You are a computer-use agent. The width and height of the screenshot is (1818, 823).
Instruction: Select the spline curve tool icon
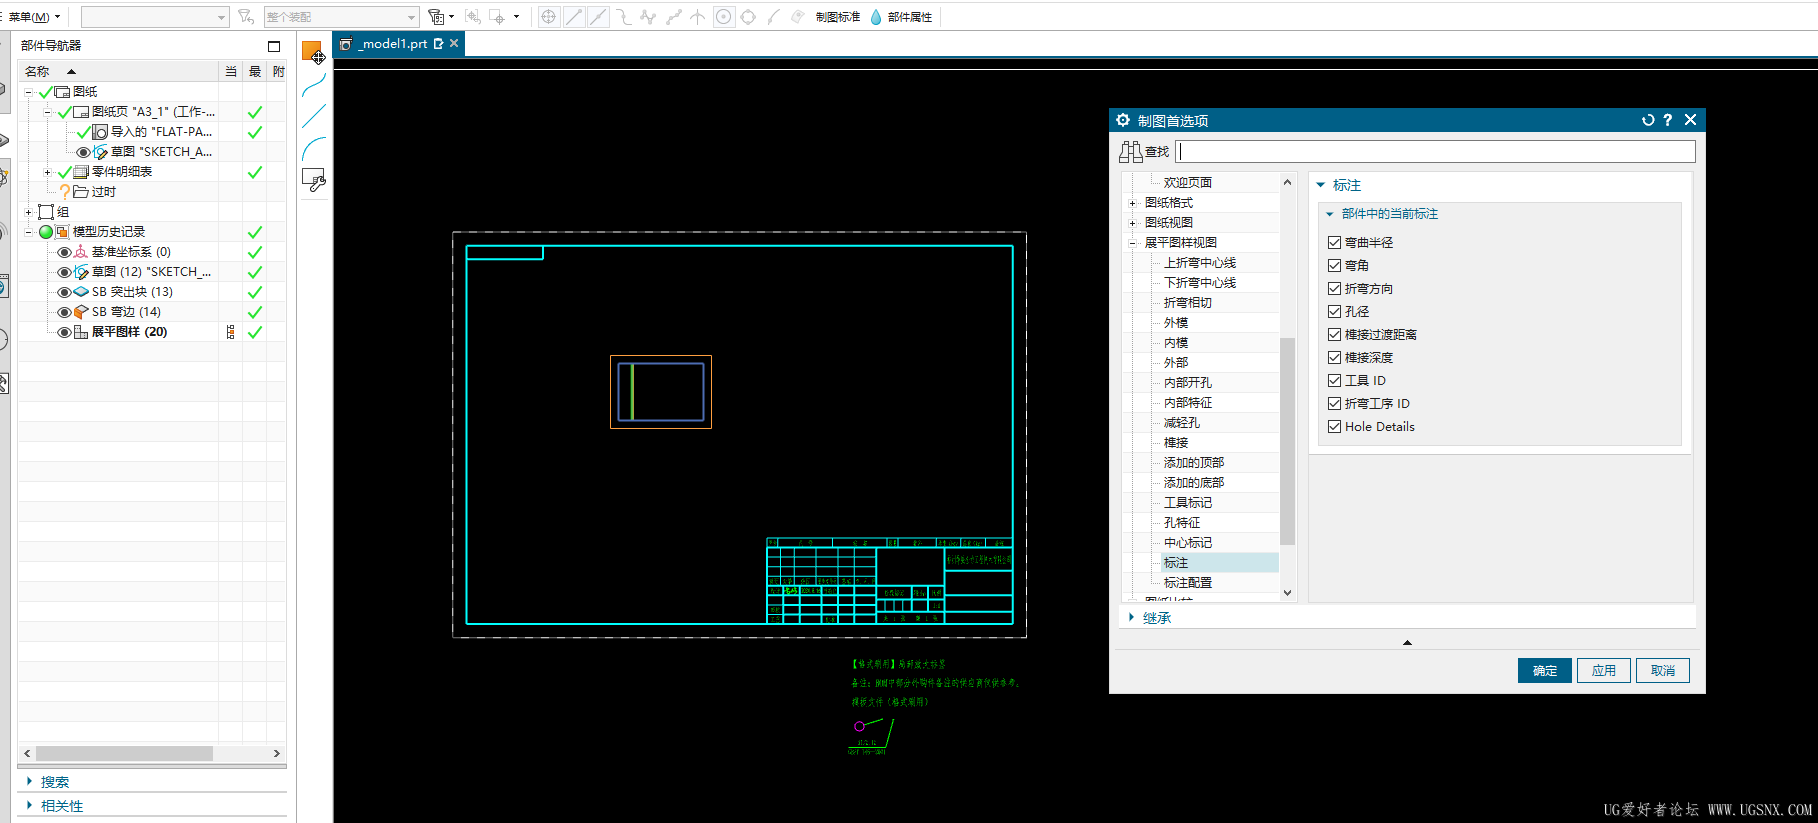coord(313,85)
